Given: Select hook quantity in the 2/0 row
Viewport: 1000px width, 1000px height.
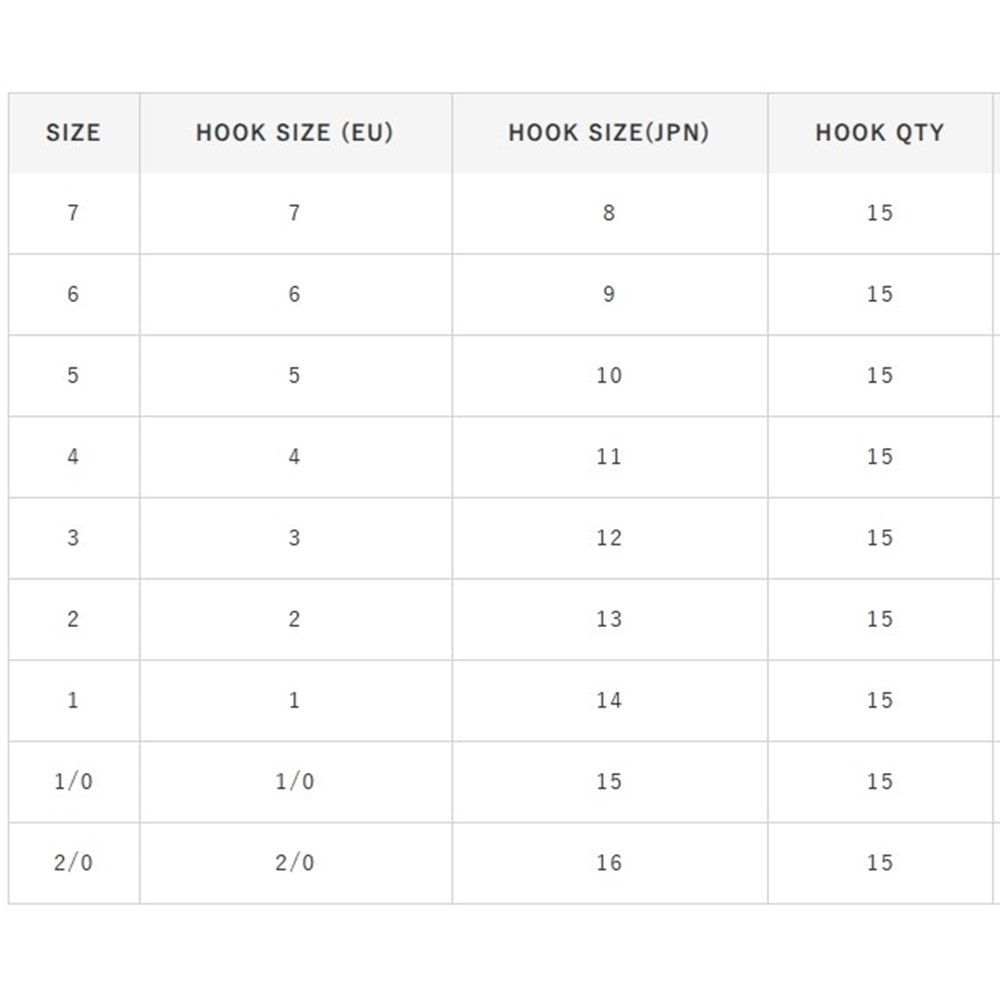Looking at the screenshot, I should (x=879, y=862).
